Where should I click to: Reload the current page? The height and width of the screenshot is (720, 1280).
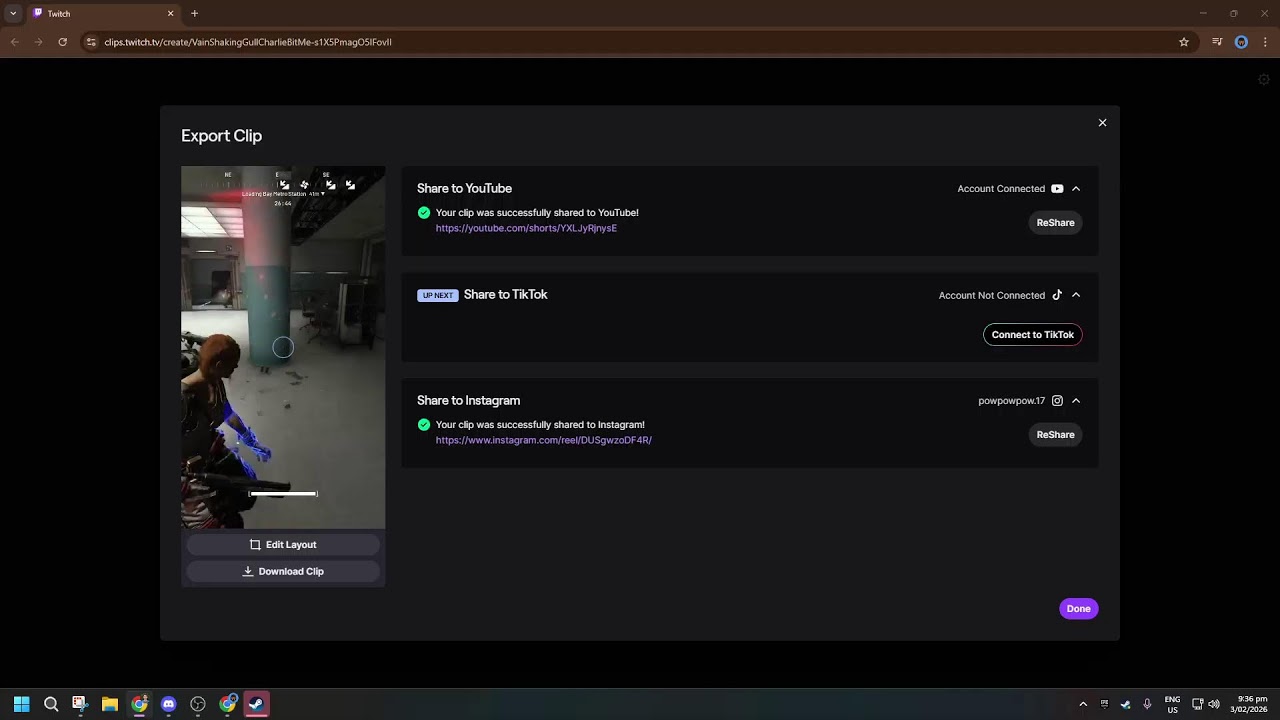coord(62,42)
